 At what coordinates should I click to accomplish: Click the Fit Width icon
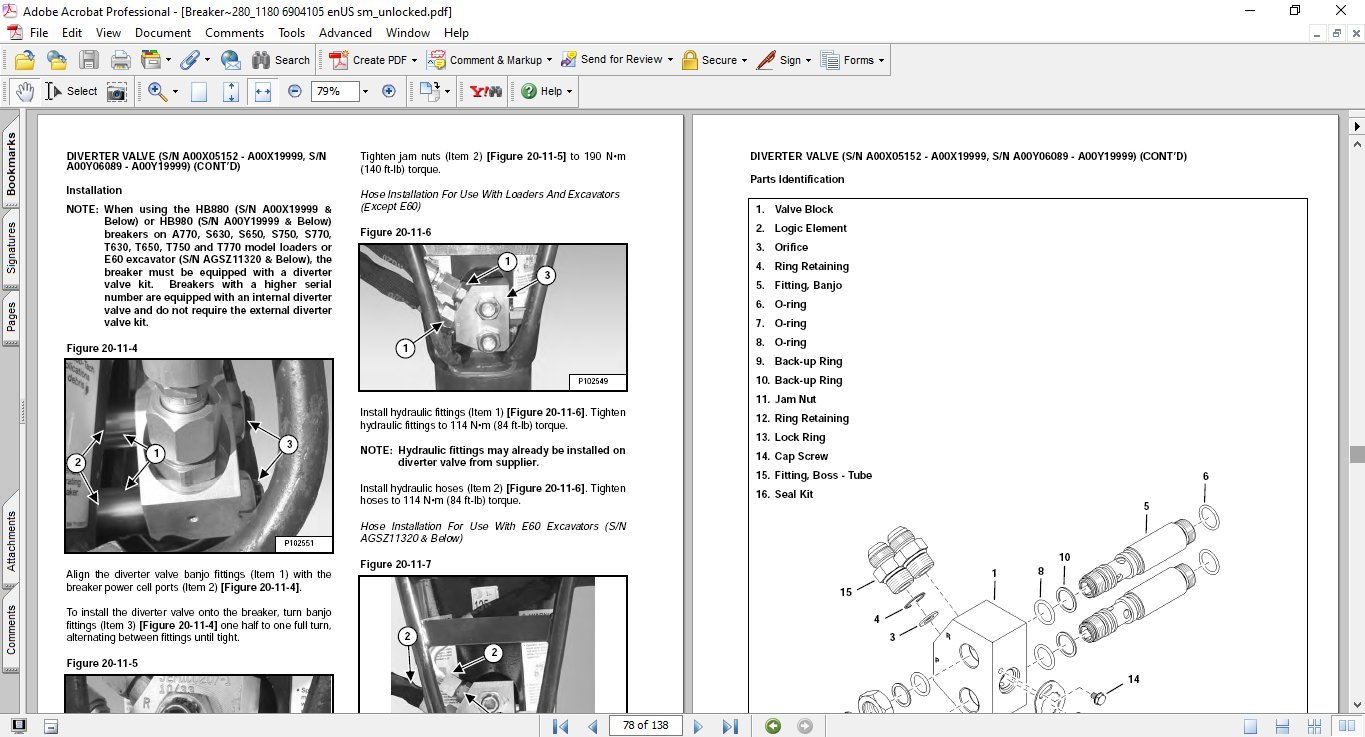(263, 91)
